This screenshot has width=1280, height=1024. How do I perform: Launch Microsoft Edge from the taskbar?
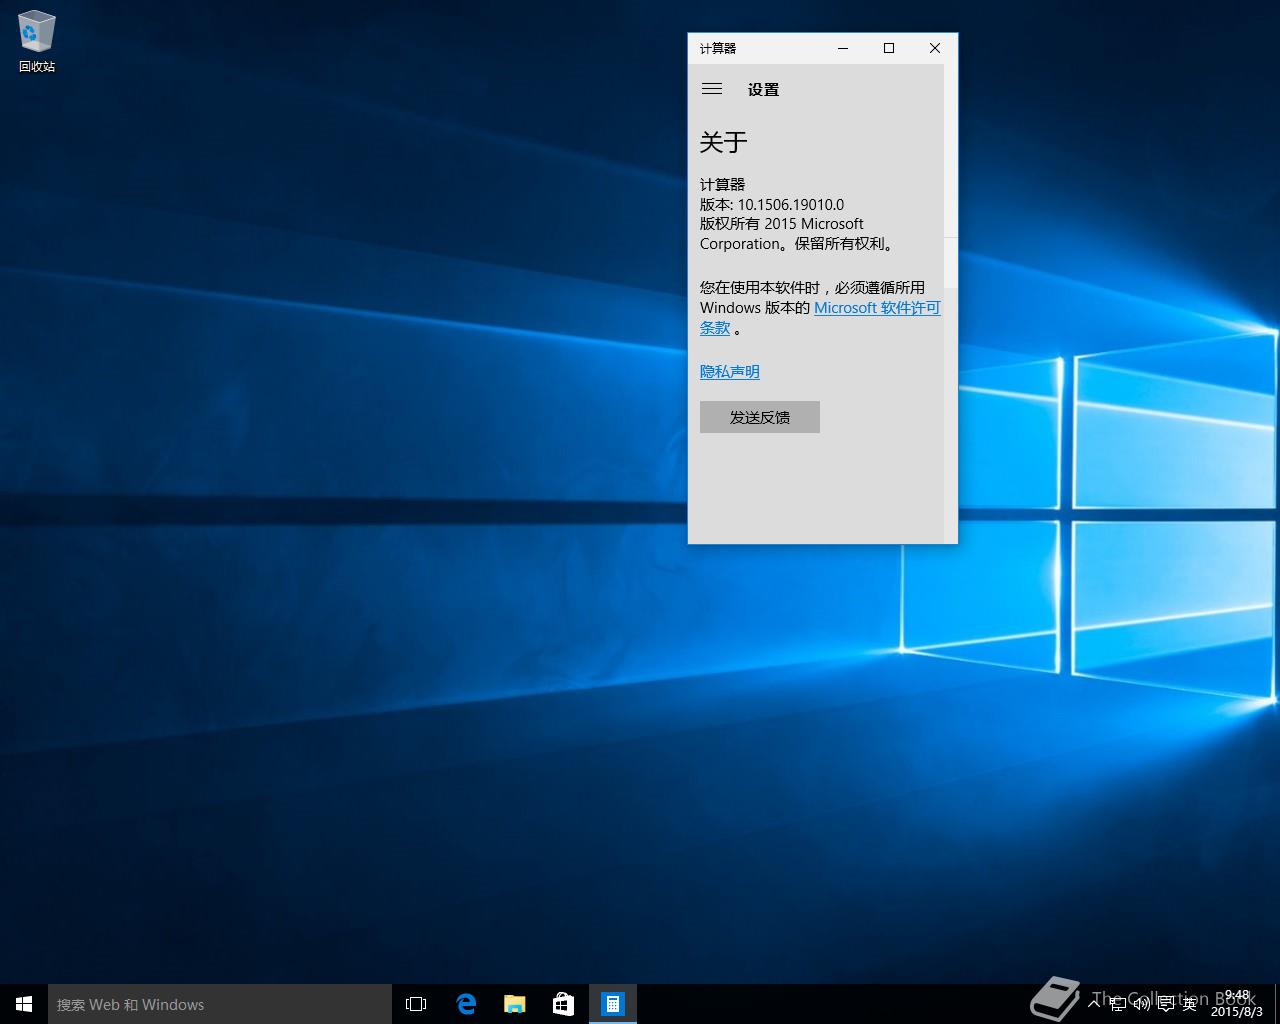466,1004
